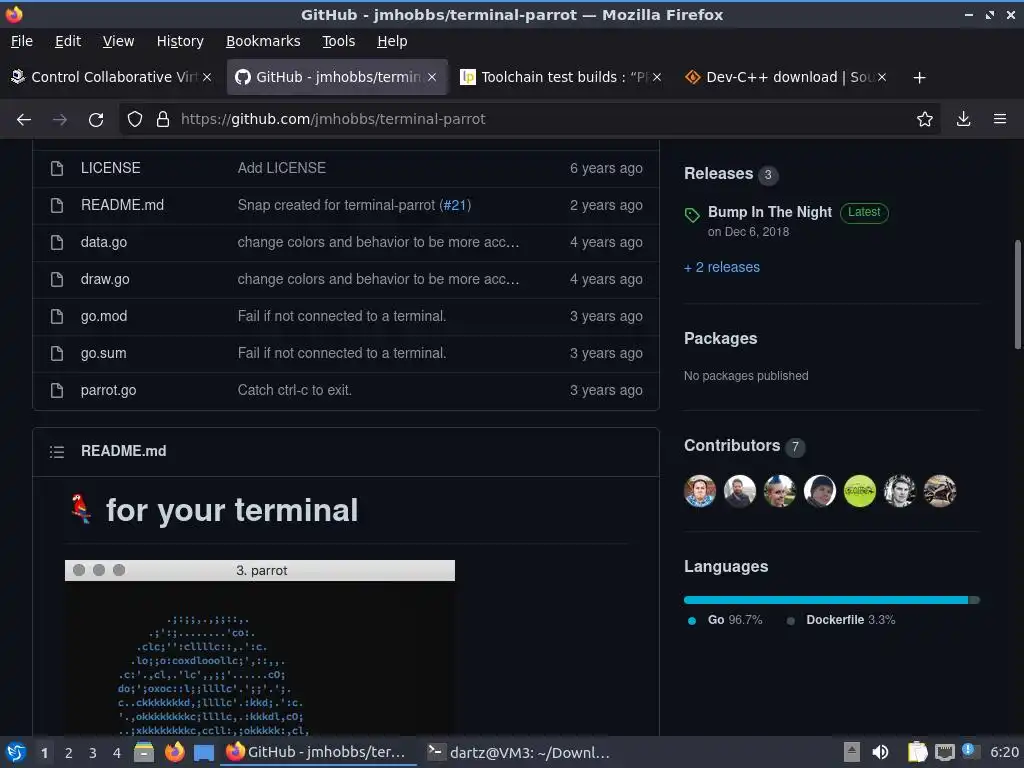Show the + 2 releases link
The image size is (1024, 768).
click(722, 267)
